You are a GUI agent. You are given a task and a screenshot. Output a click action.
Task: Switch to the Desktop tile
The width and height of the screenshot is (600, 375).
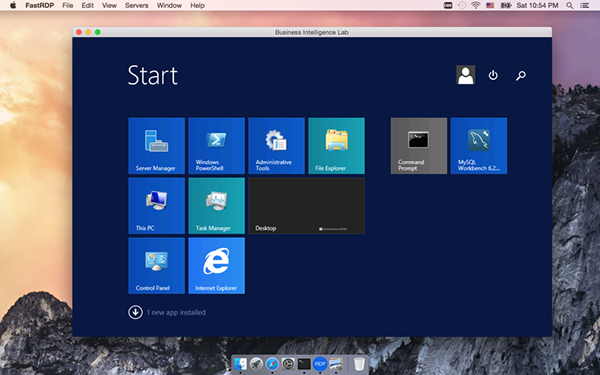point(307,206)
